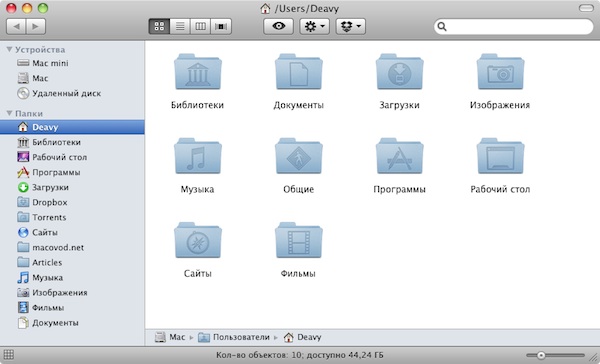Viewport: 600px width, 364px height.
Task: Select the Библиотеки folder icon
Action: [197, 72]
